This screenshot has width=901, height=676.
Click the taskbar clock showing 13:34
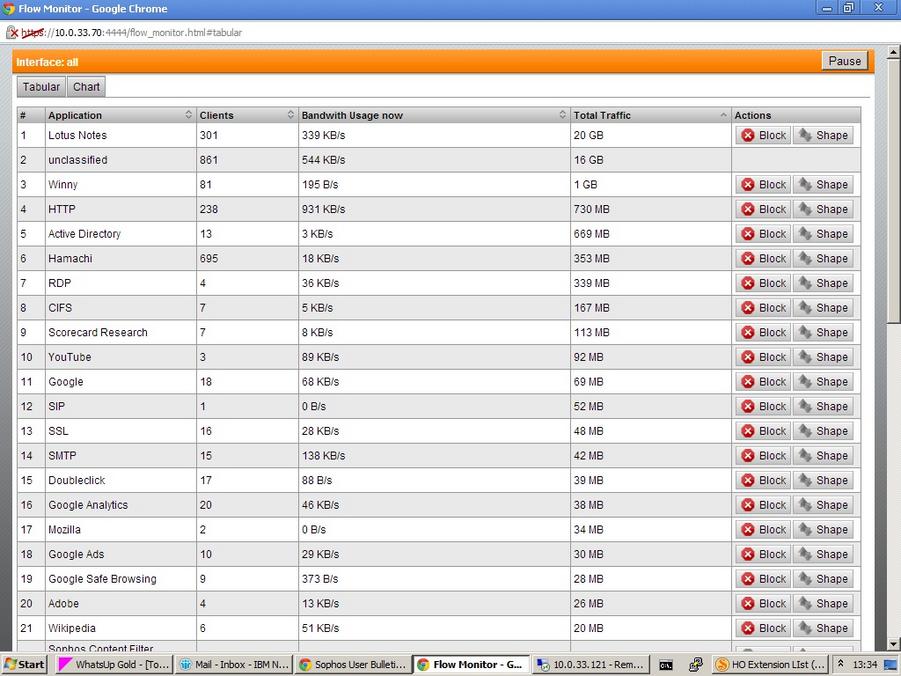click(865, 665)
